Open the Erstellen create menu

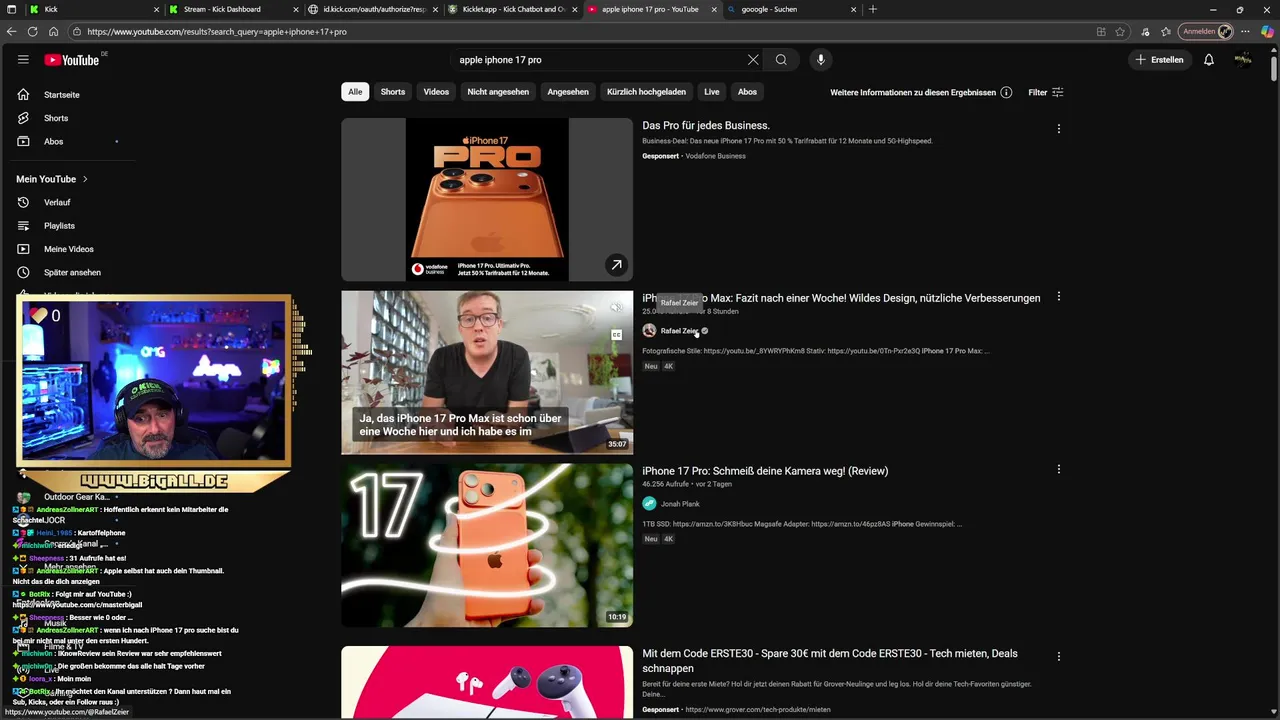coord(1158,60)
